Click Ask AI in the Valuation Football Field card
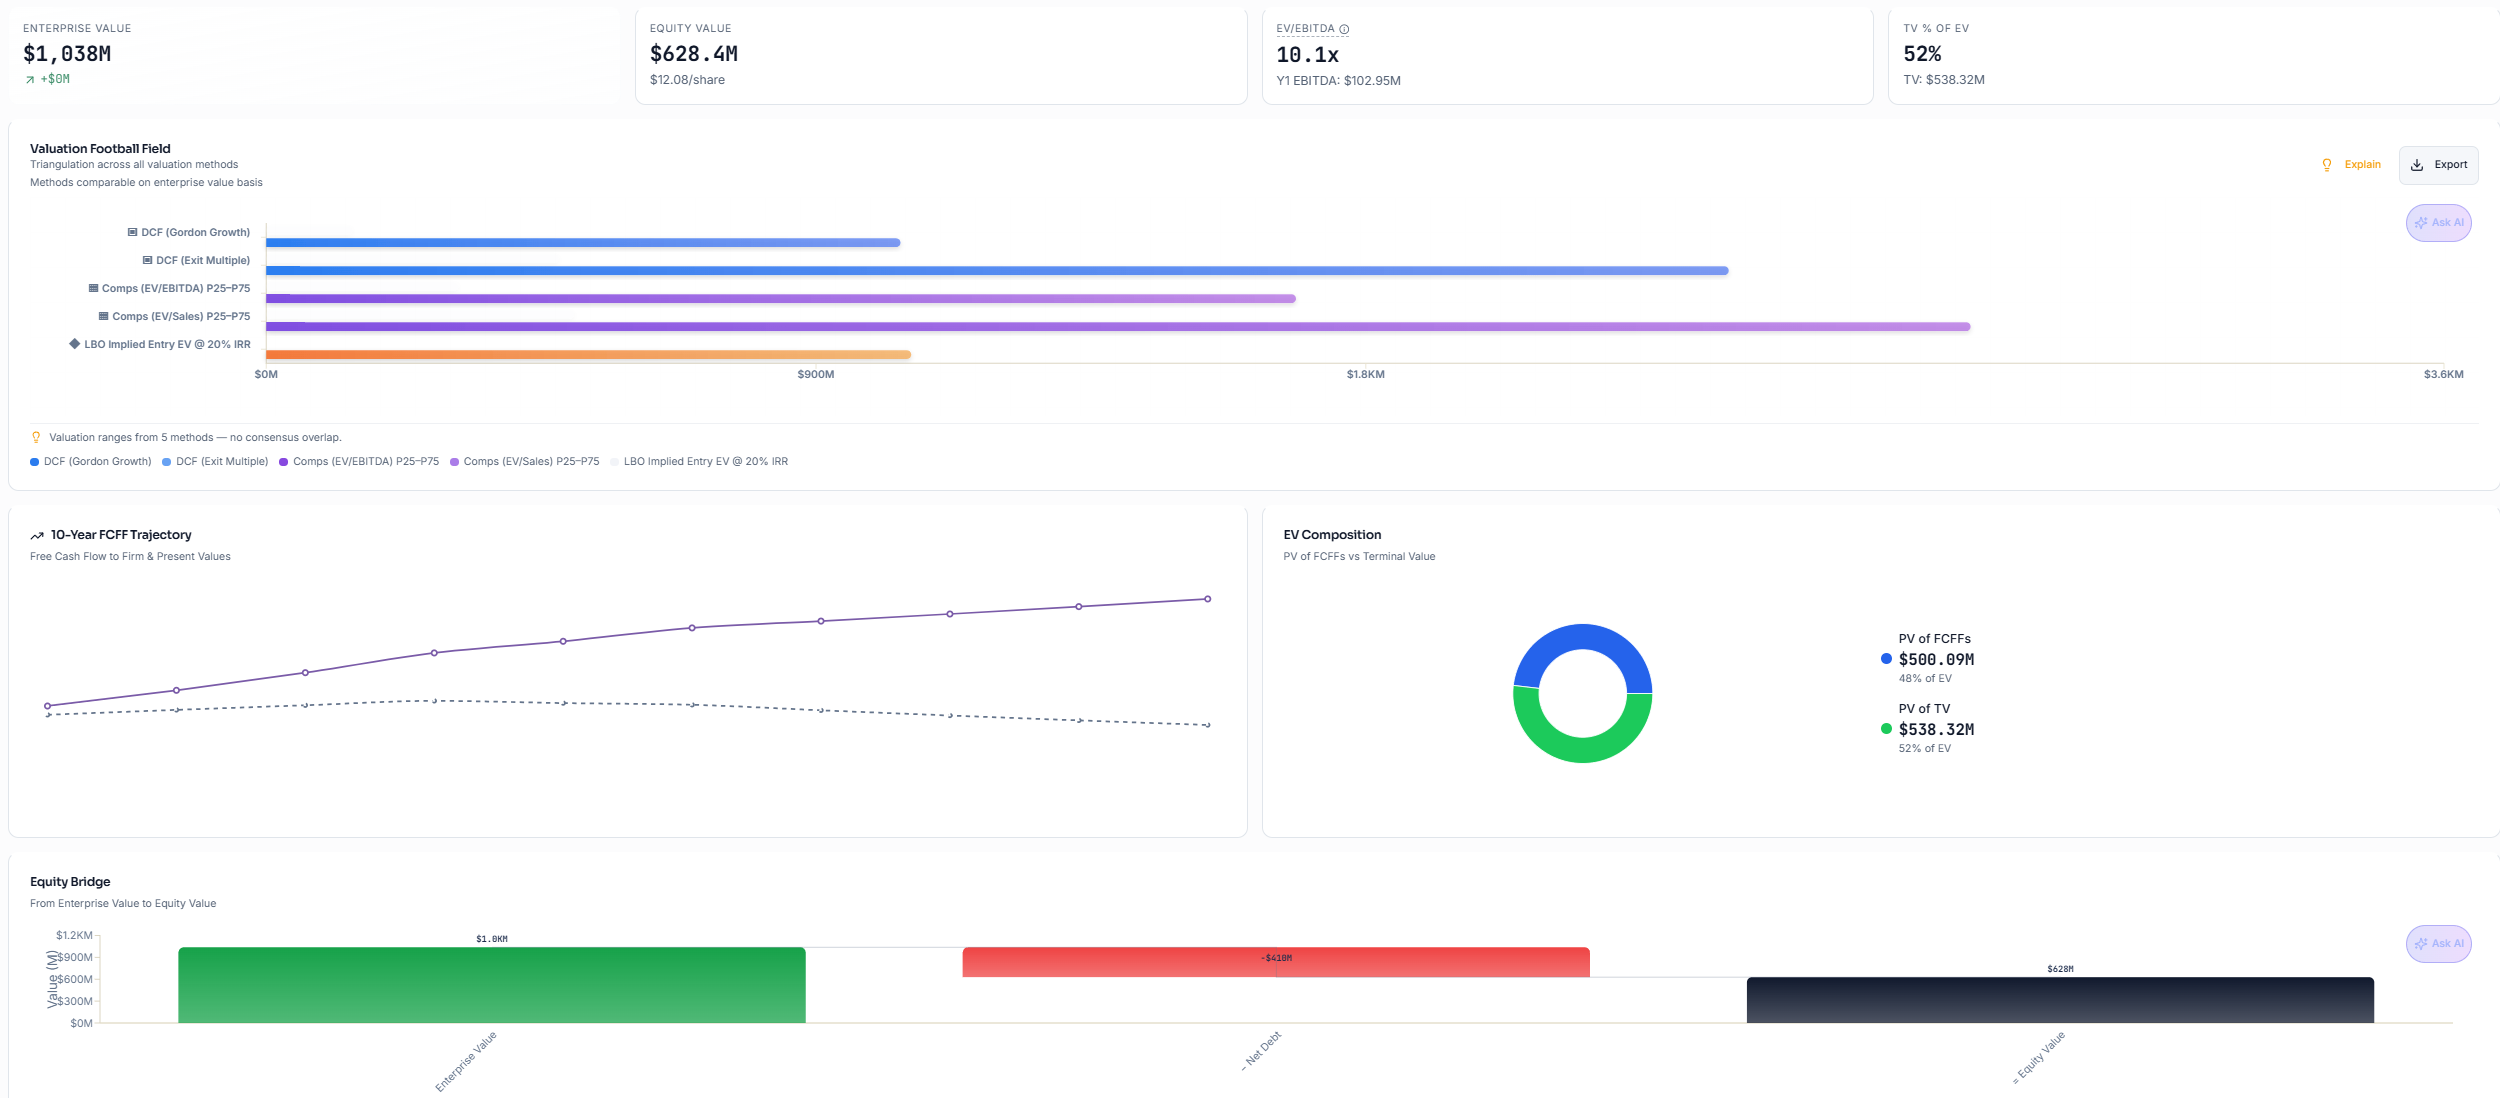The image size is (2500, 1098). (2438, 223)
